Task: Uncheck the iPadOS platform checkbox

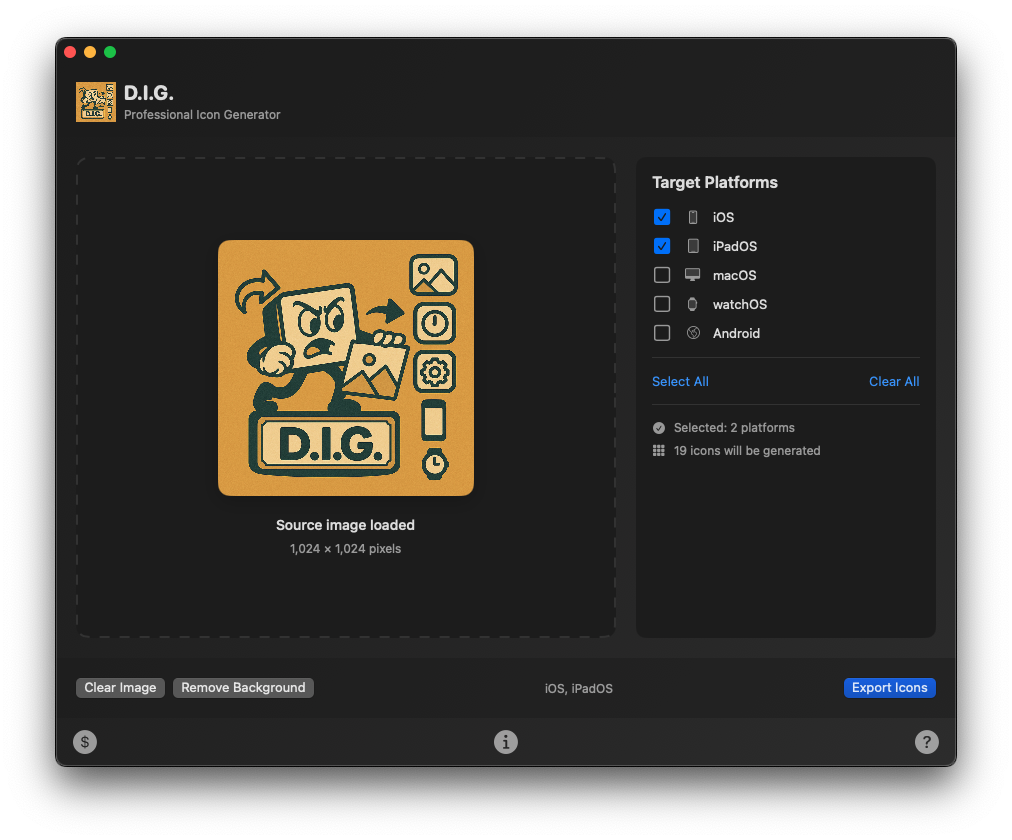Action: pyautogui.click(x=662, y=246)
